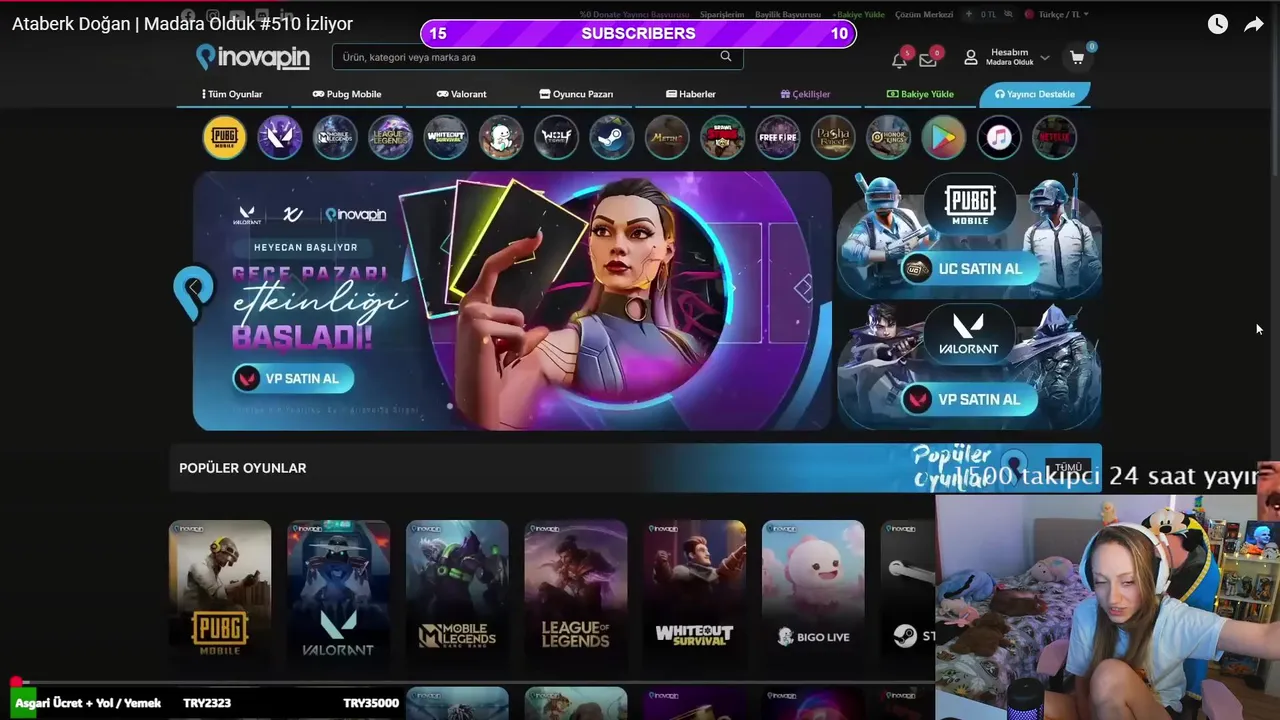The height and width of the screenshot is (720, 1280).
Task: Select the Pubg Mobile menu item
Action: point(347,94)
